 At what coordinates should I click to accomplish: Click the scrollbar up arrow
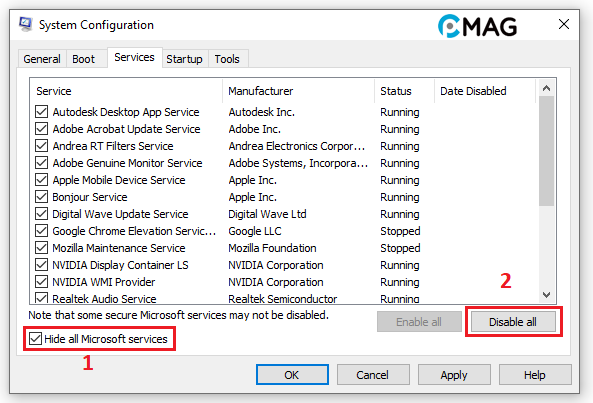click(x=546, y=88)
